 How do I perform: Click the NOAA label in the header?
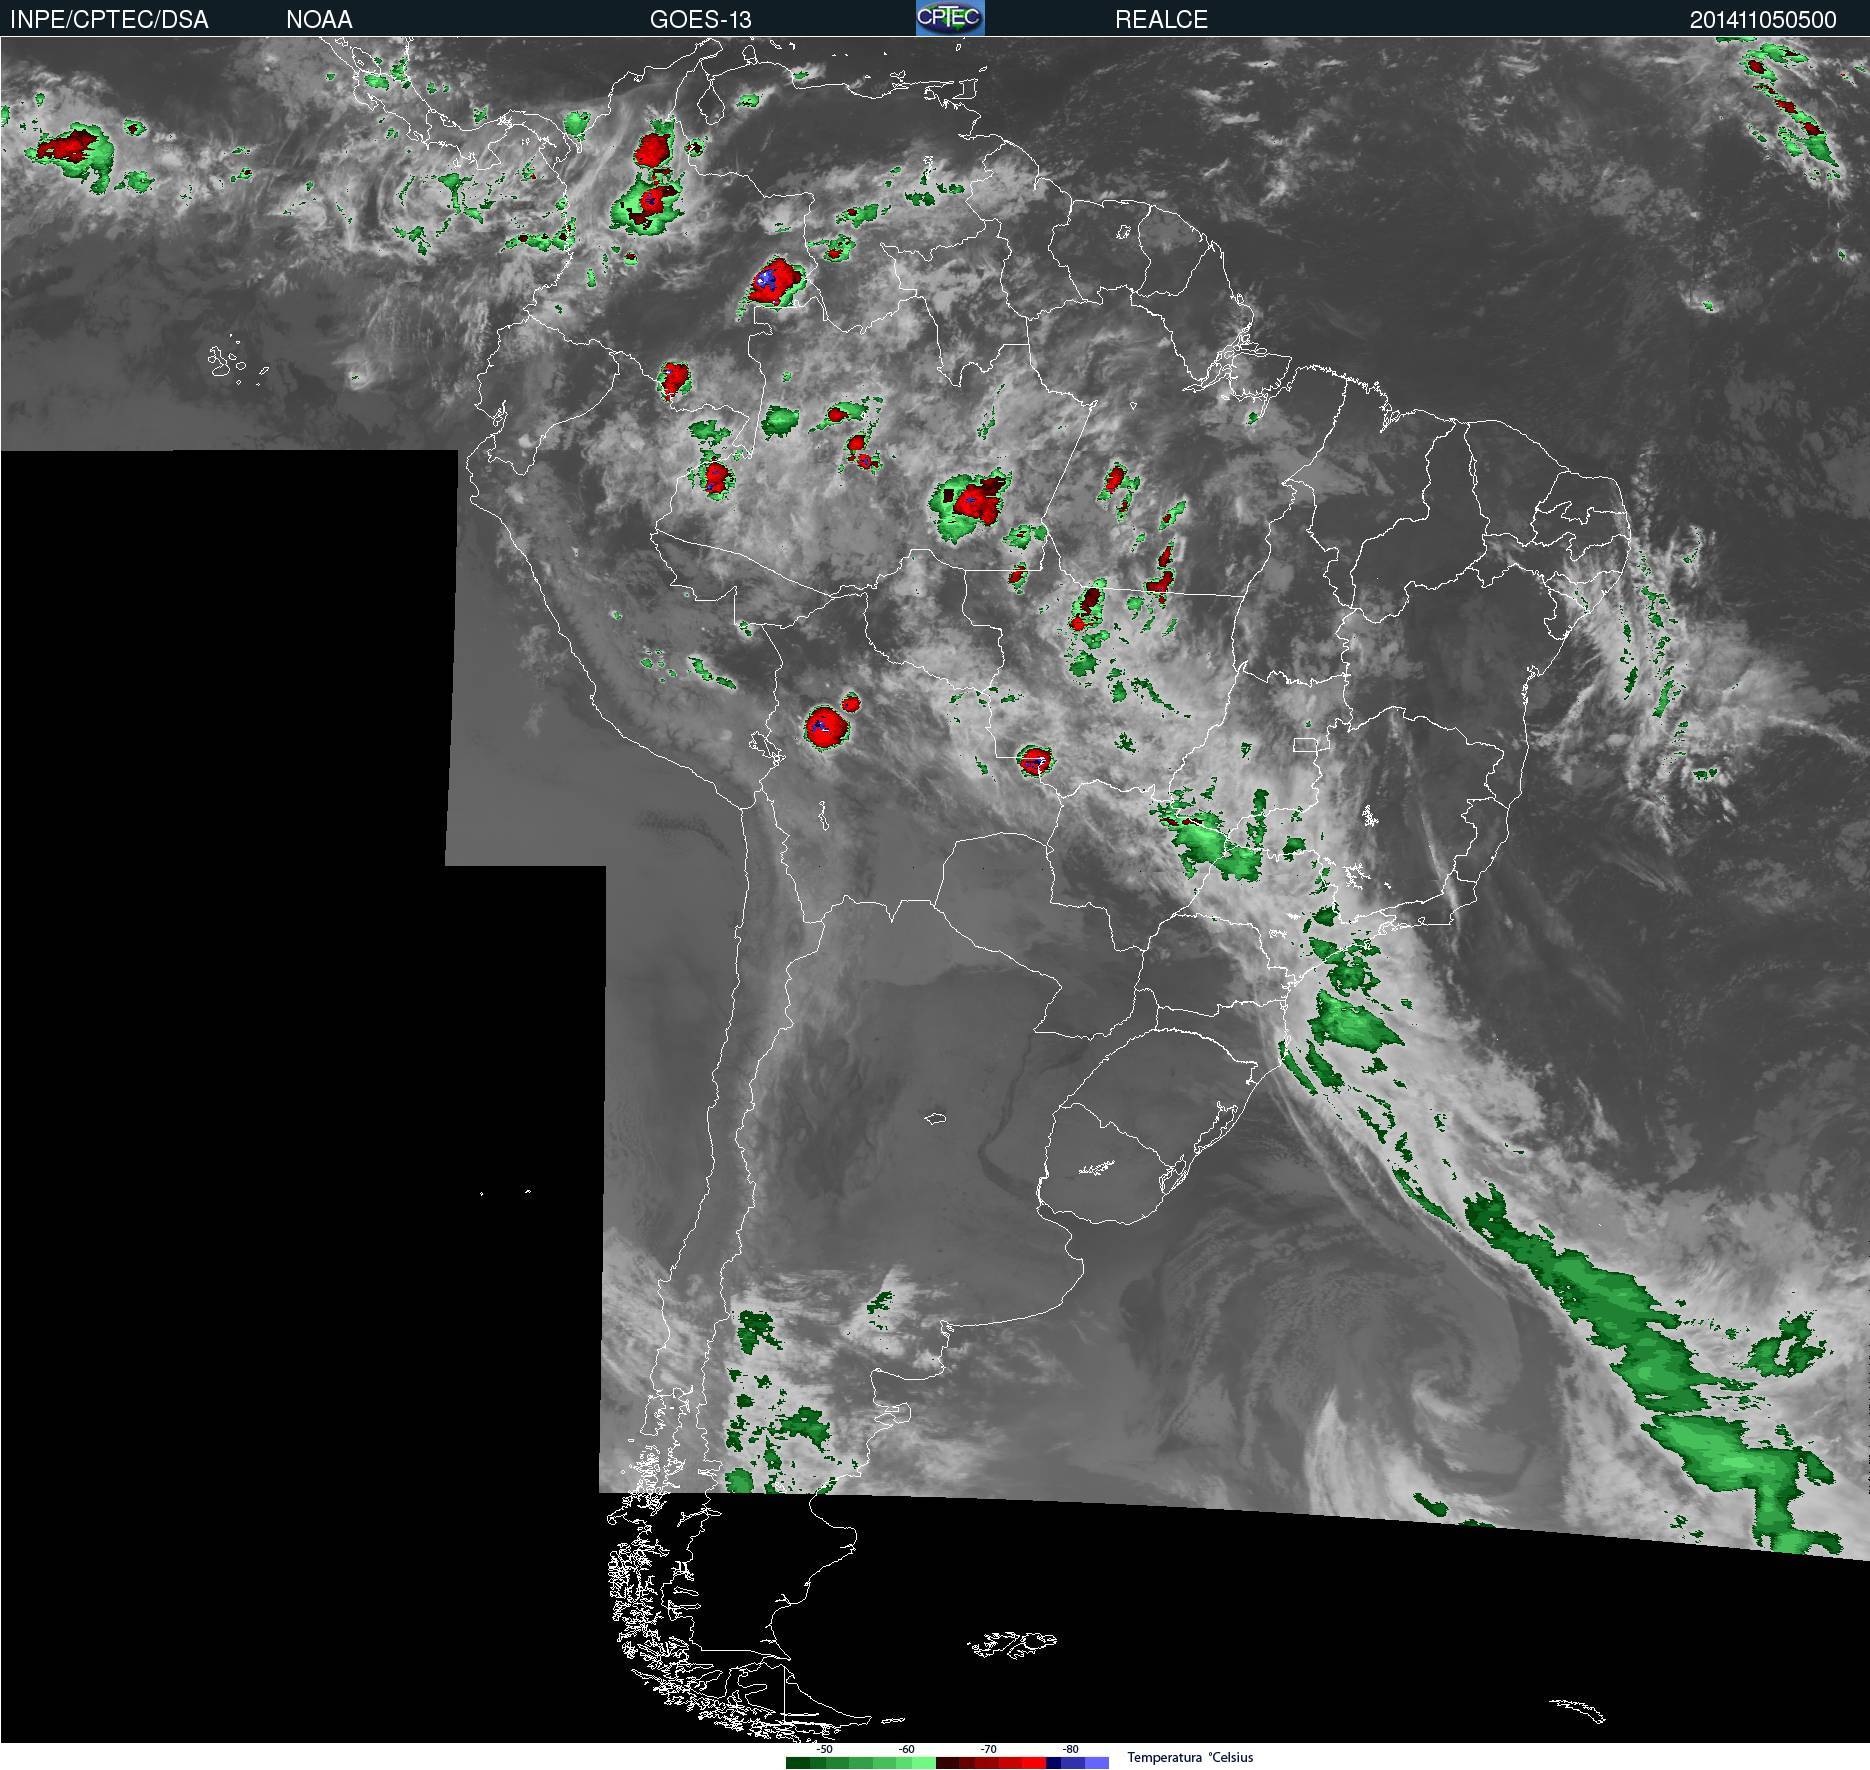coord(319,20)
